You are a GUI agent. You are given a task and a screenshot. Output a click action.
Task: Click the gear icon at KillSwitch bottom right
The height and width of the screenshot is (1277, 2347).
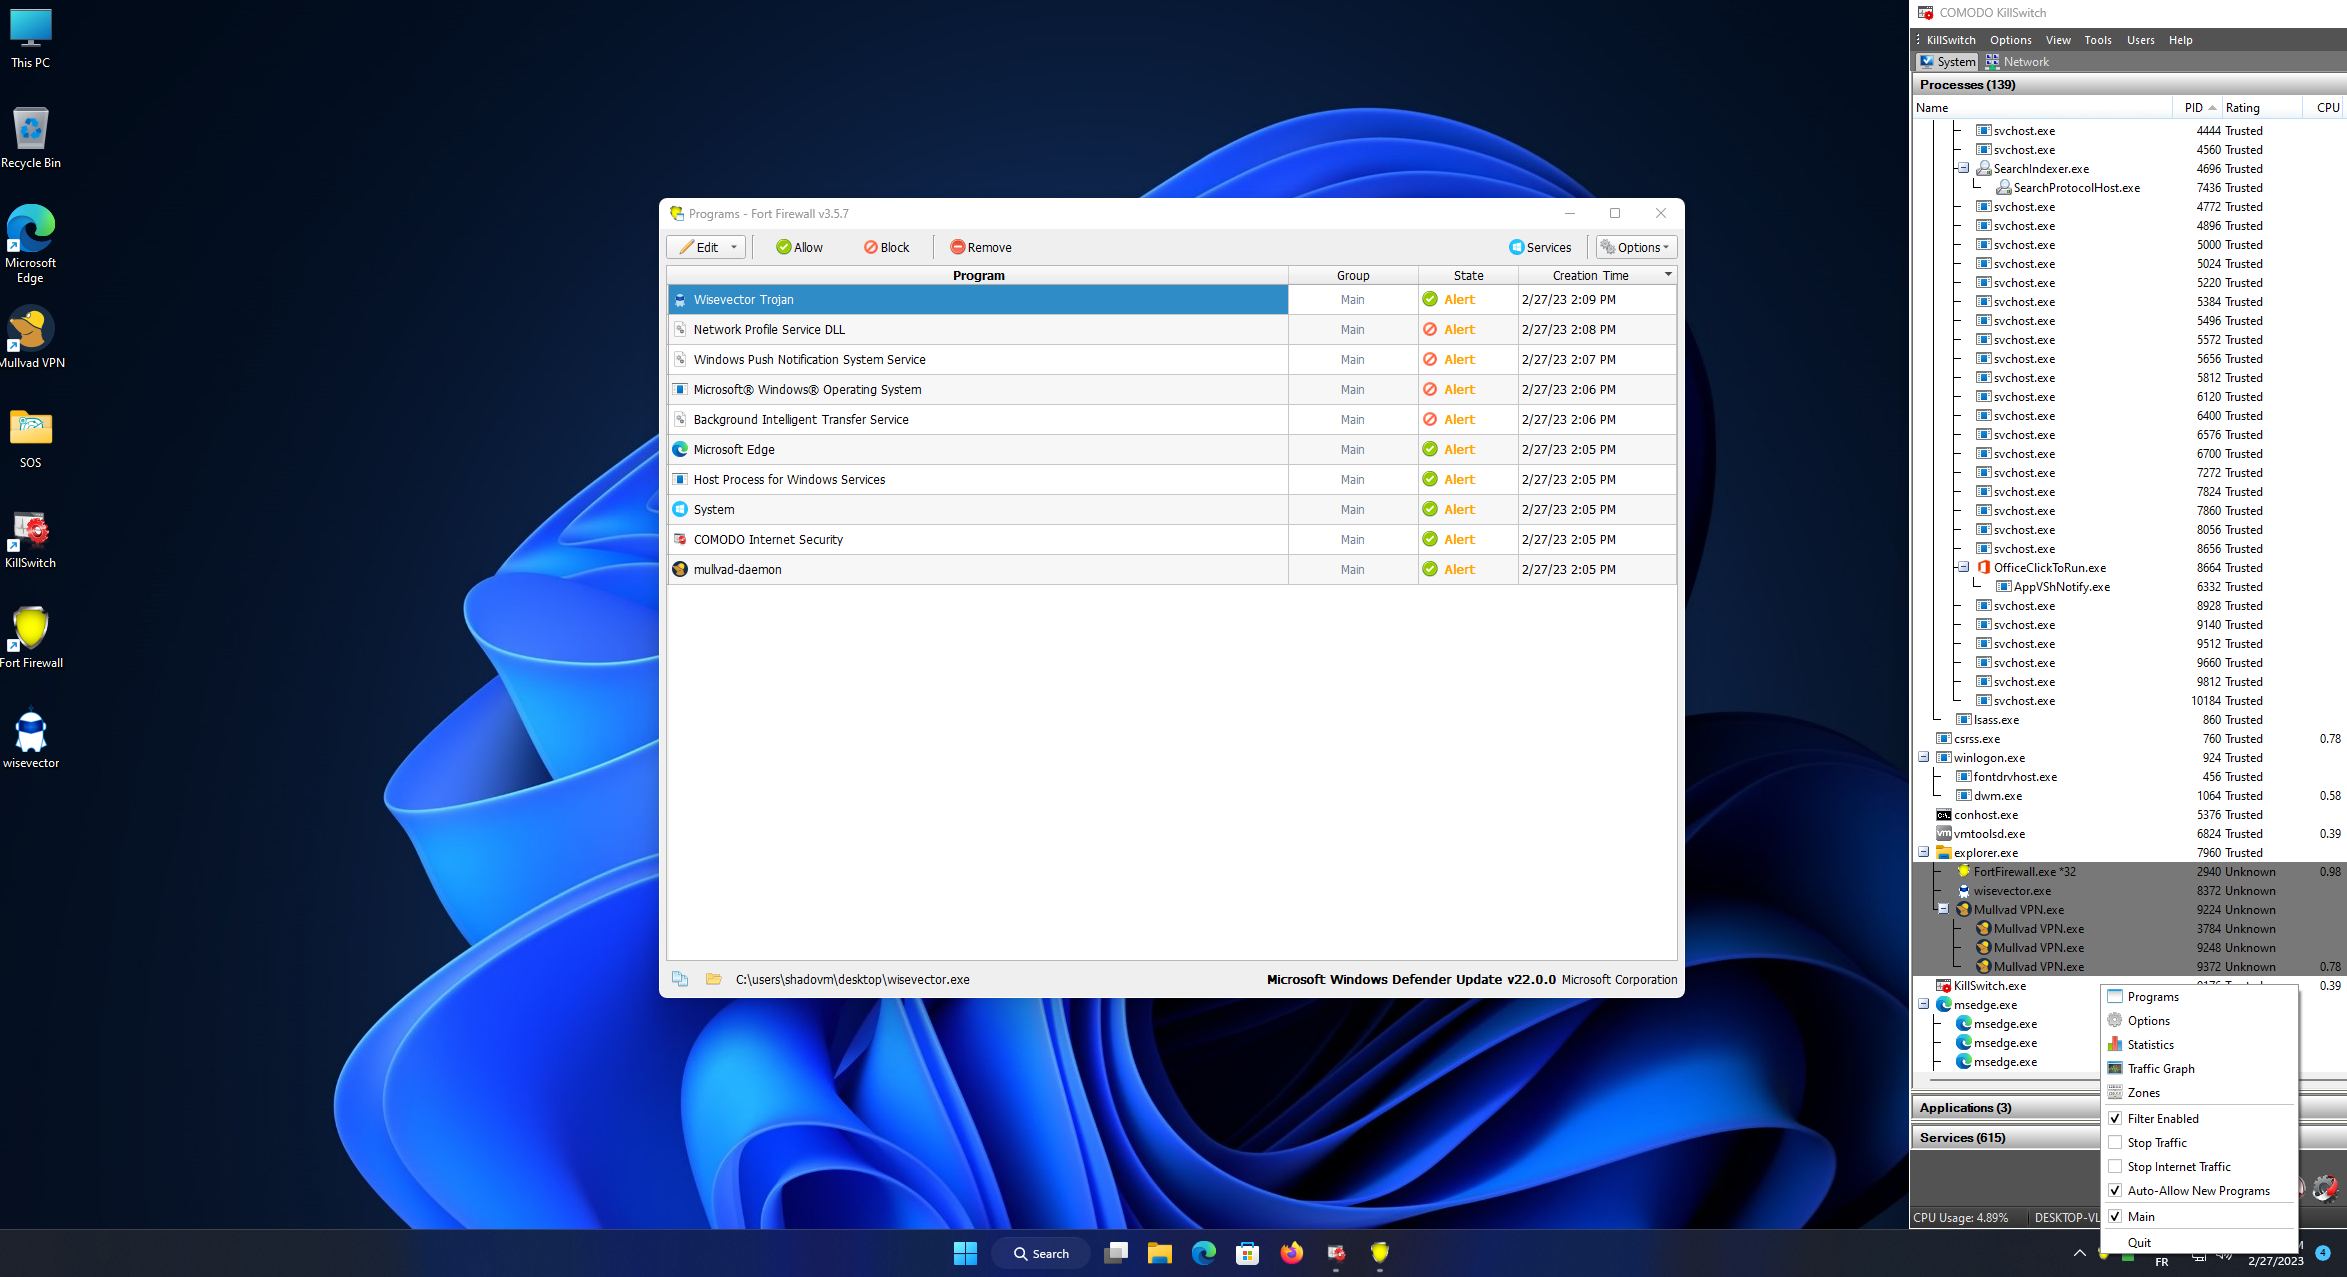pos(2326,1187)
